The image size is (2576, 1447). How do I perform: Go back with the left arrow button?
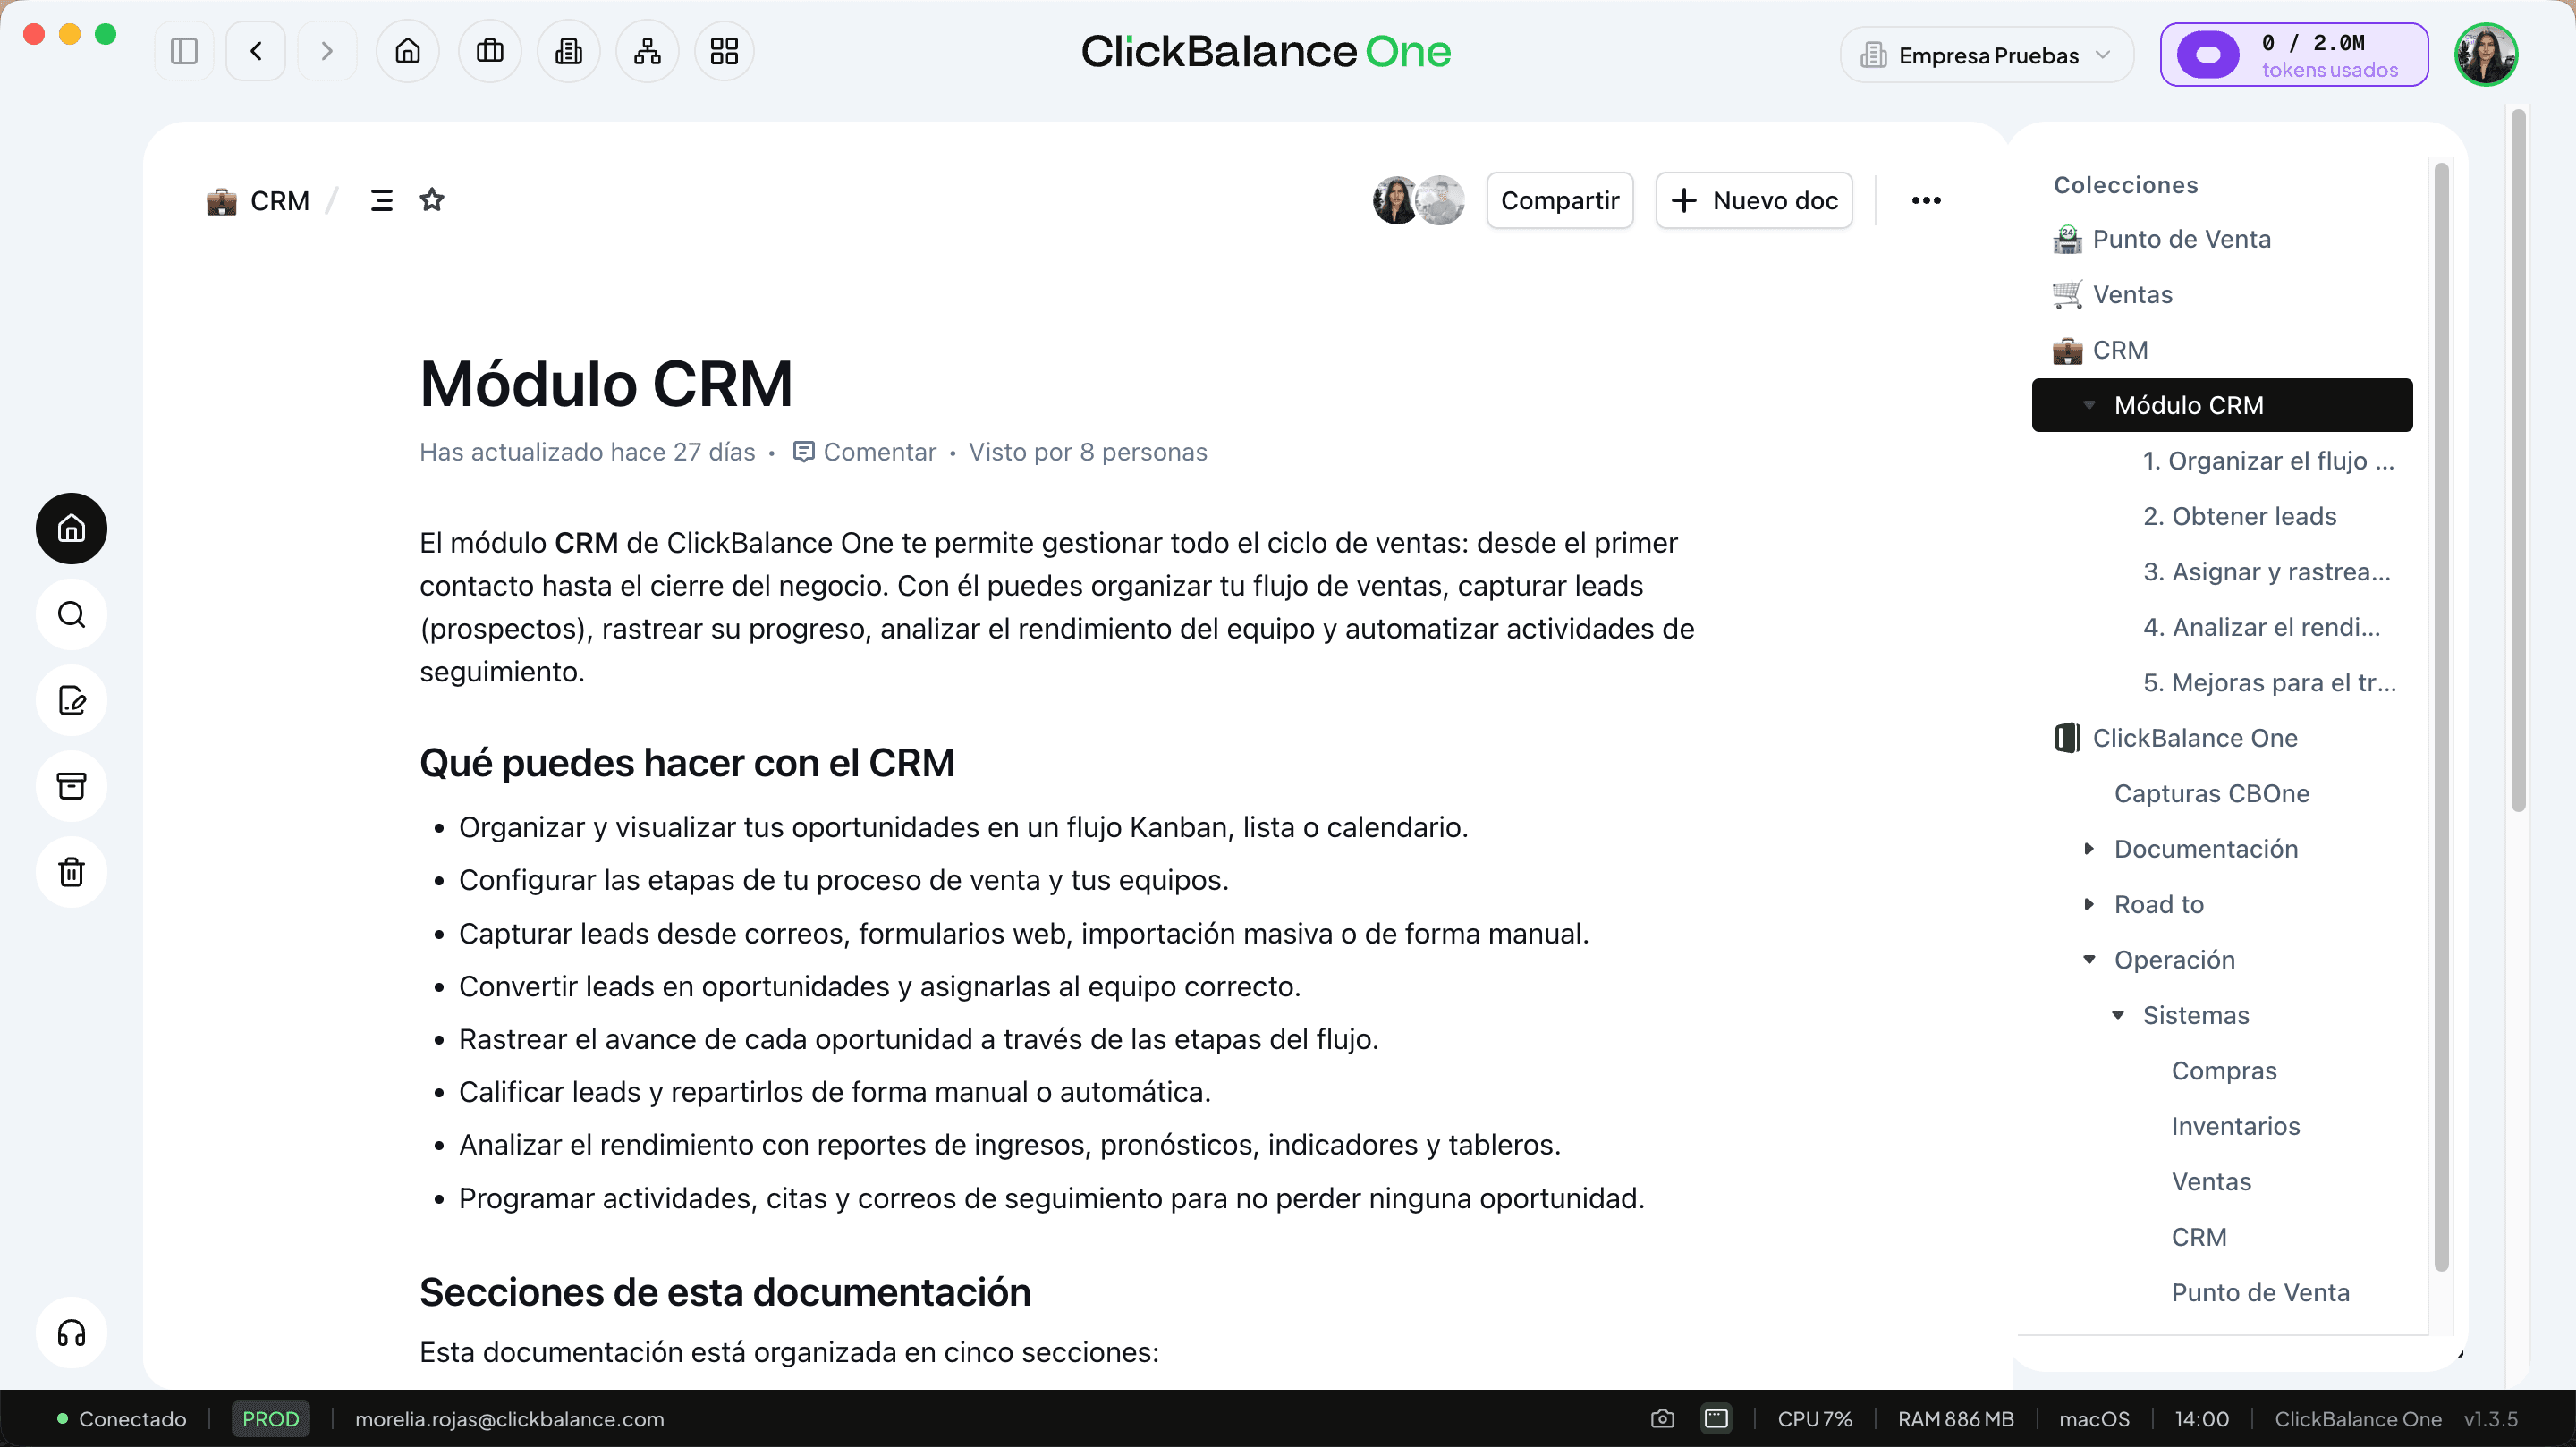[x=256, y=51]
